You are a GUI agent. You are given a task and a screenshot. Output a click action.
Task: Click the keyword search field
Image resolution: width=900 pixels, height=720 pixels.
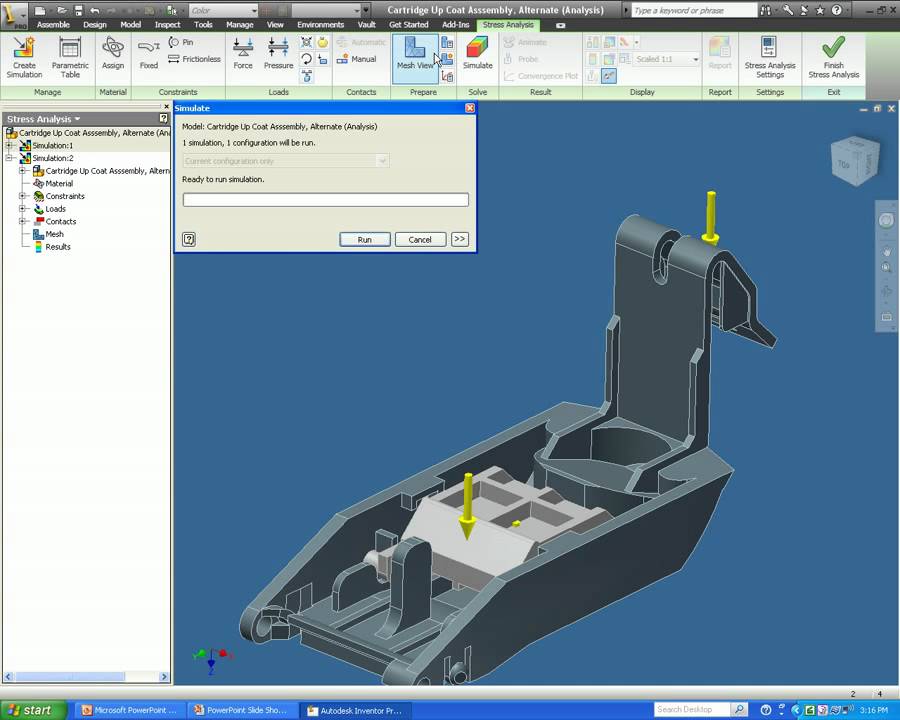[693, 10]
